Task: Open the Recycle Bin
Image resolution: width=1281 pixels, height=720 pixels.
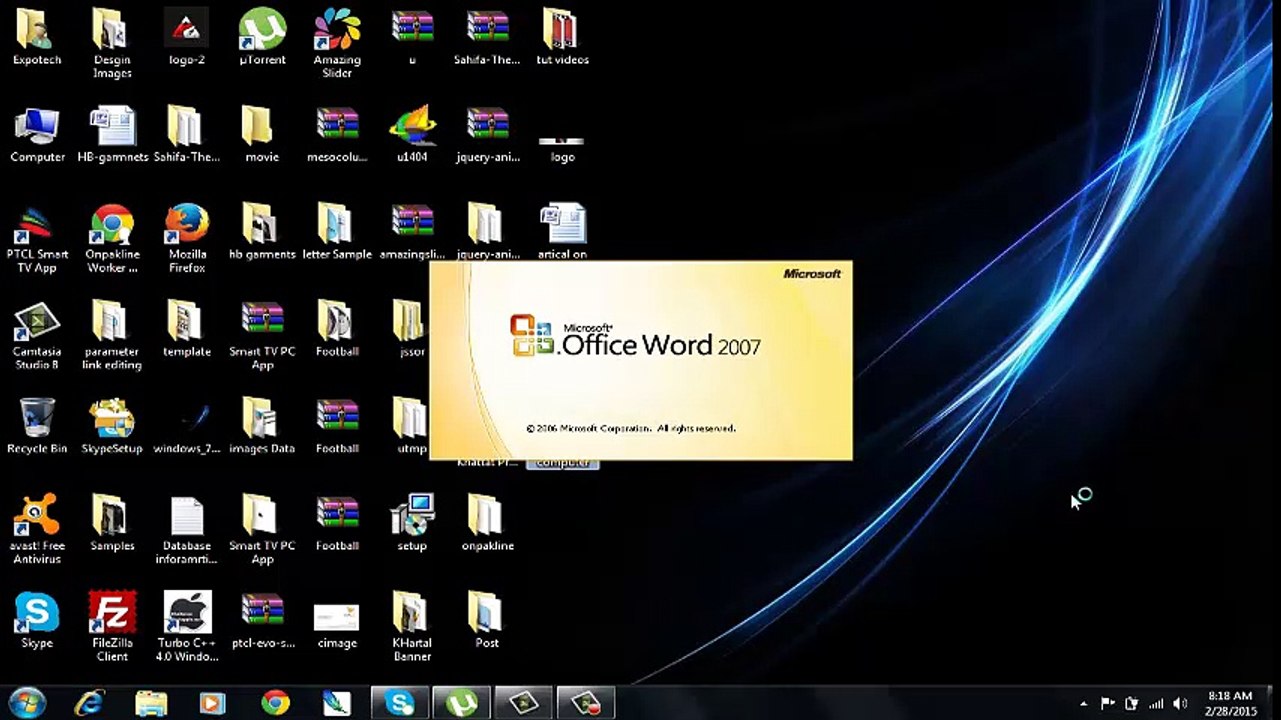Action: point(37,426)
